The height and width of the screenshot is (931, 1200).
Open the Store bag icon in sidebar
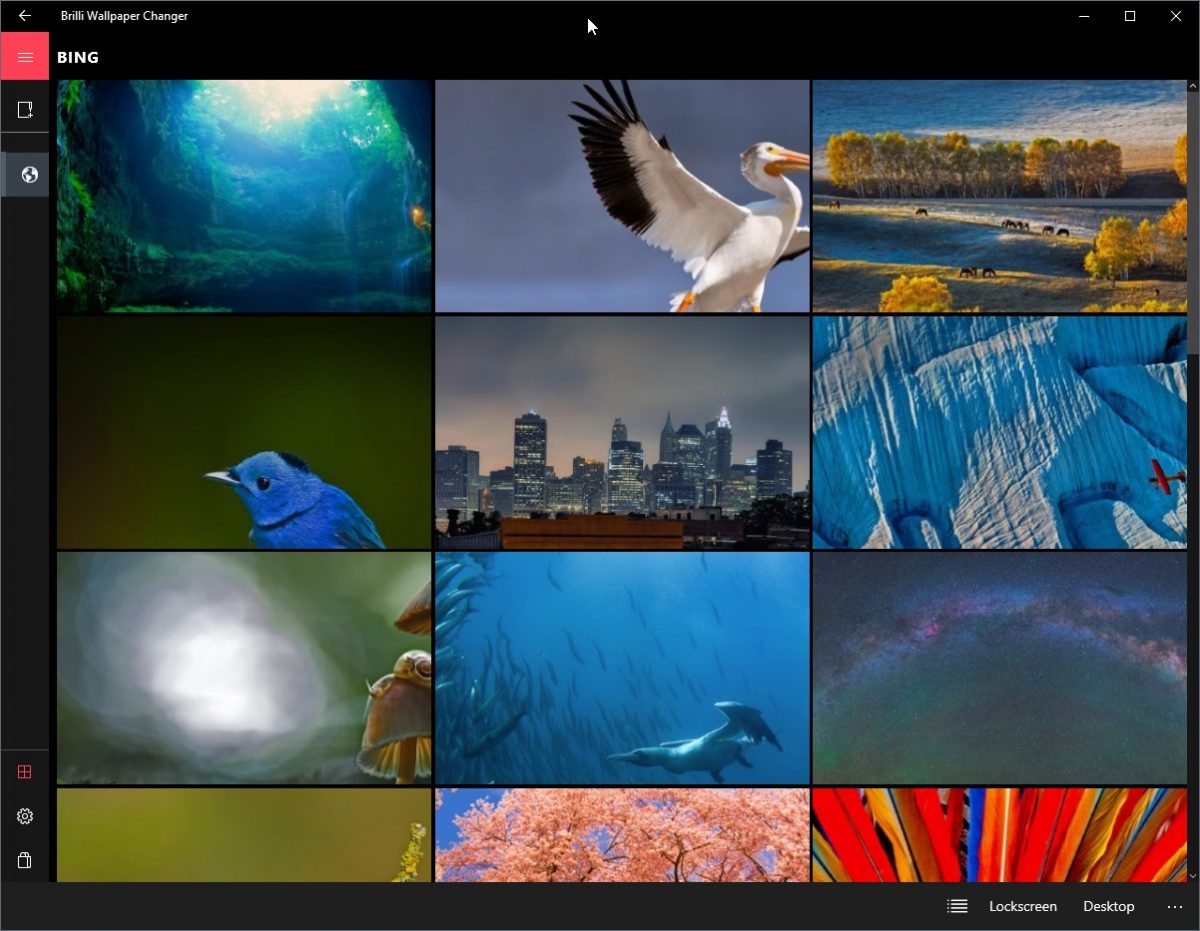(x=24, y=860)
